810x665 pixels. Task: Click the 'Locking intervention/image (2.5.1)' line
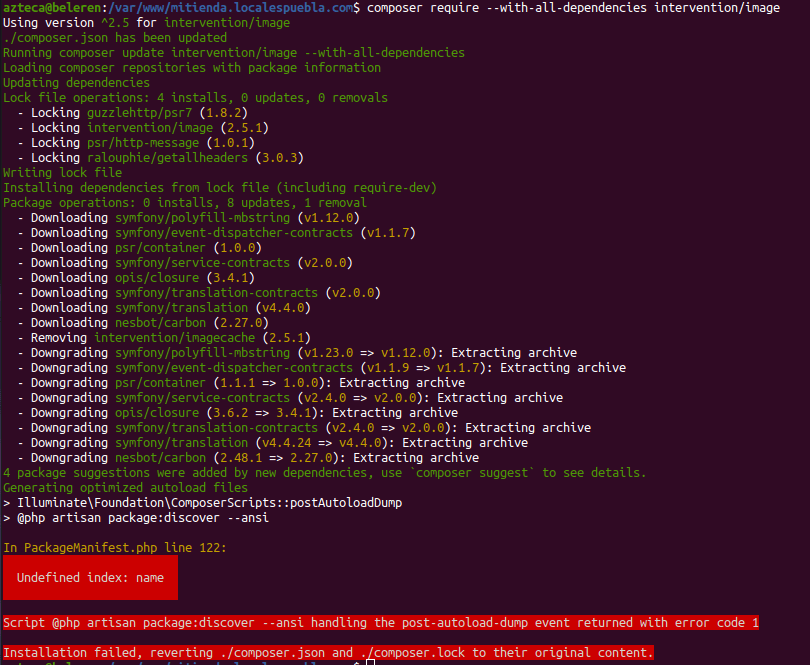point(143,128)
